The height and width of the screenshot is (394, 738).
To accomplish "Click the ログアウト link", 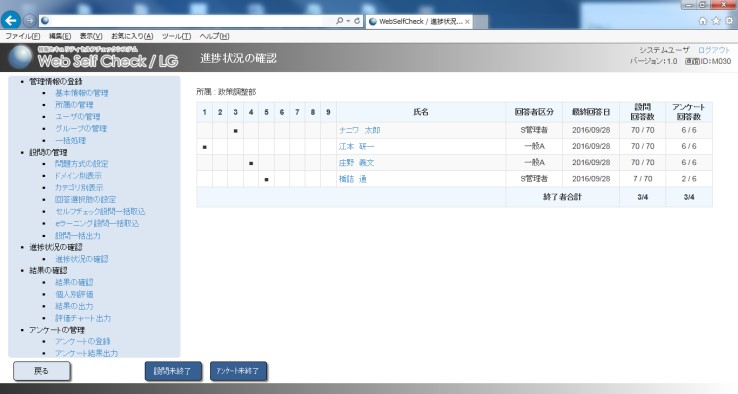I will click(714, 50).
